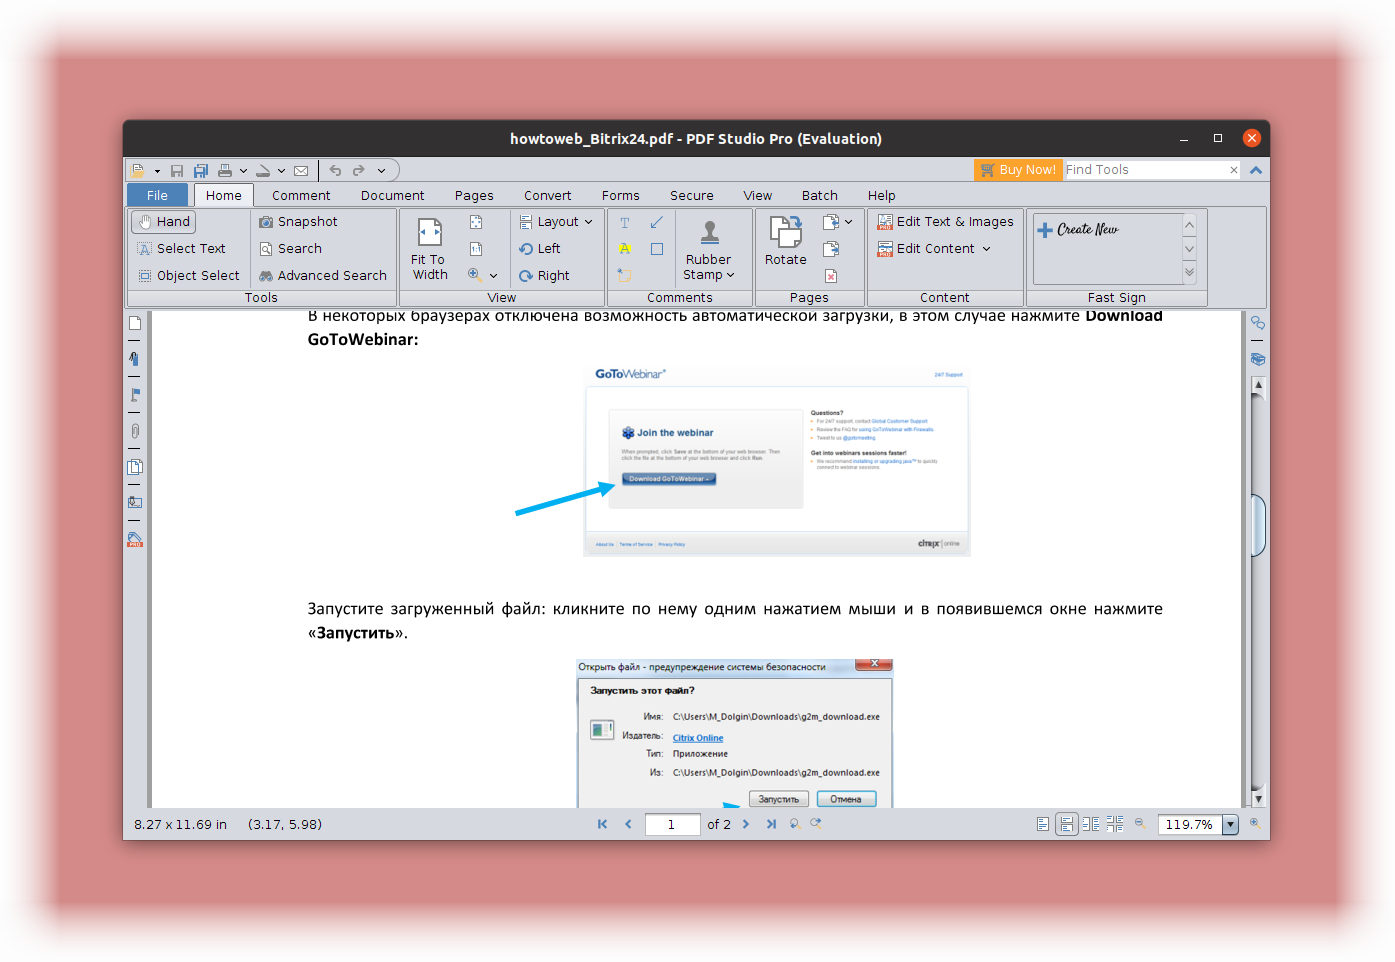The image size is (1395, 962).
Task: Click the Buy Now! button
Action: pos(1018,170)
